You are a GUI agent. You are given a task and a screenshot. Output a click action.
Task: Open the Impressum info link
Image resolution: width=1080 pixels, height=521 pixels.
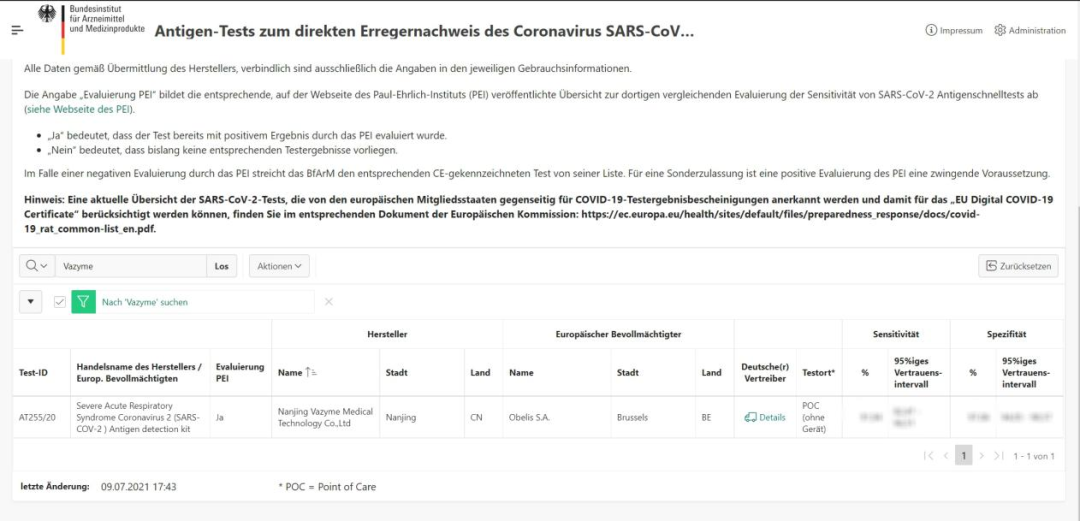tap(954, 31)
